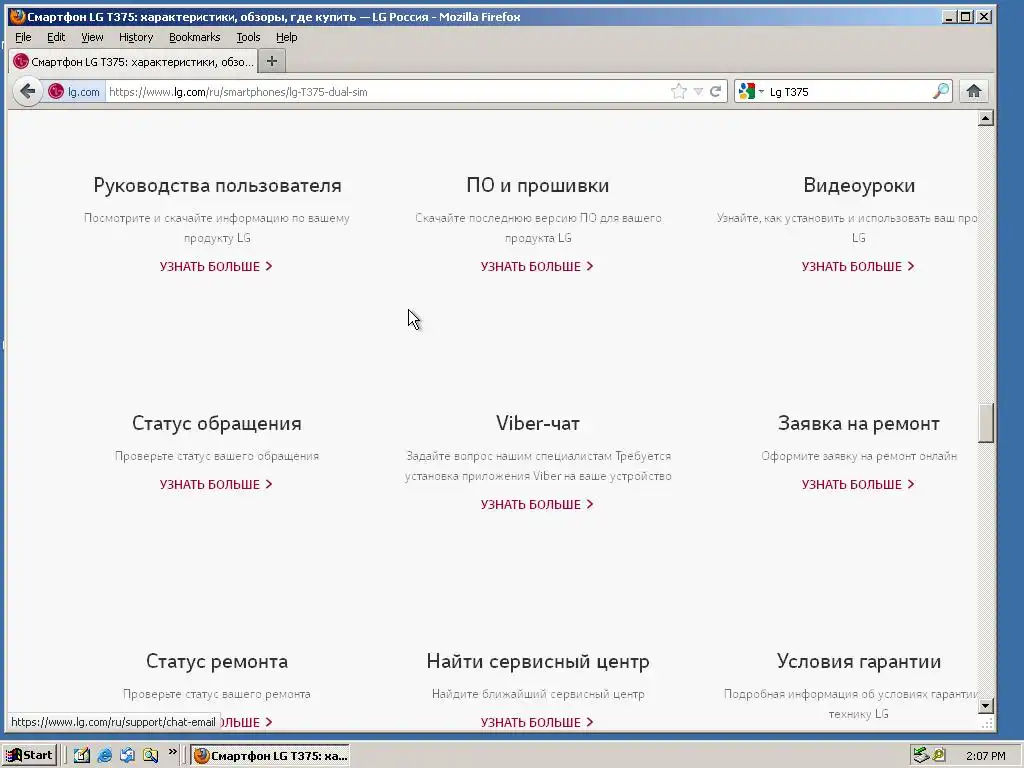Click the Firefox logo in title bar

[x=17, y=16]
